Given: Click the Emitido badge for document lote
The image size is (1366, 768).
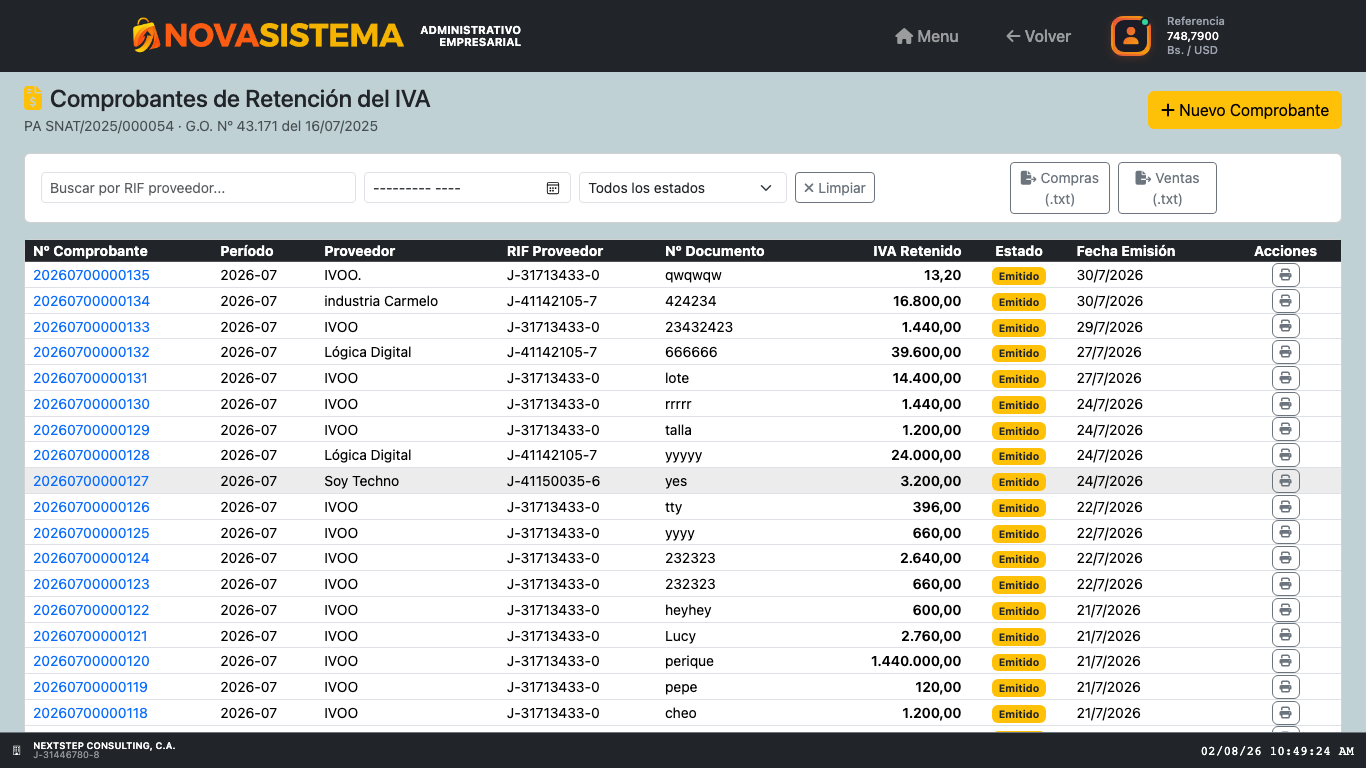Looking at the screenshot, I should point(1018,379).
